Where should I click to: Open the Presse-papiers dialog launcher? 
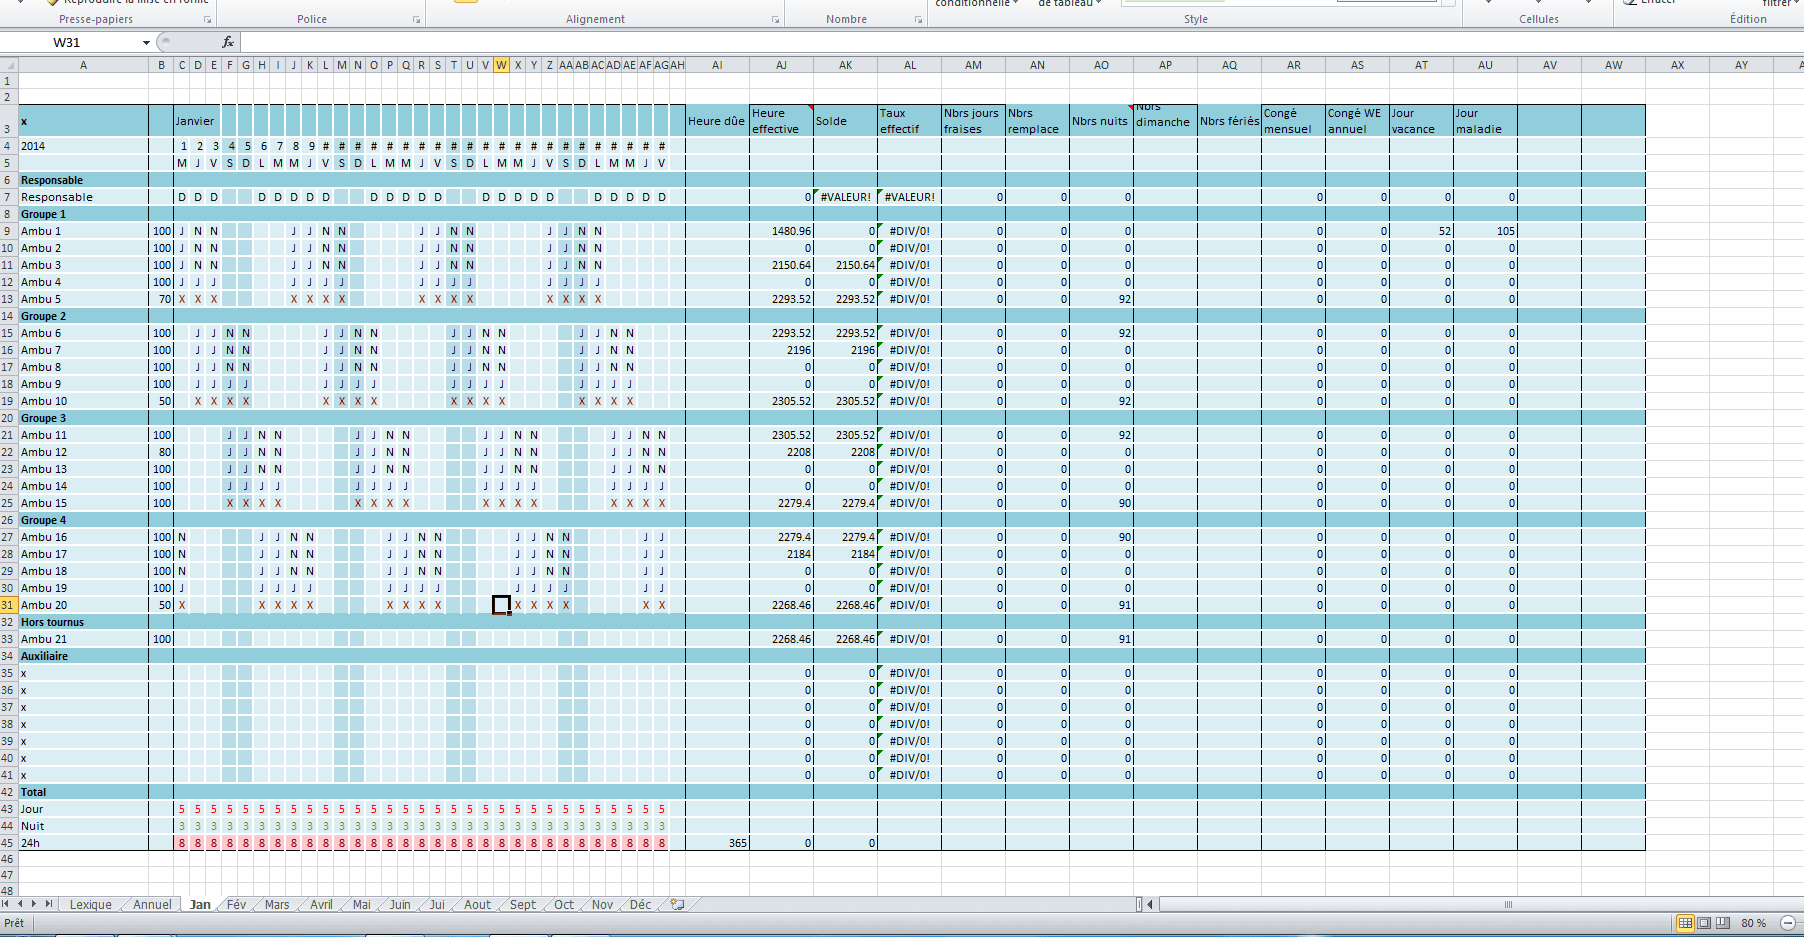[x=208, y=20]
